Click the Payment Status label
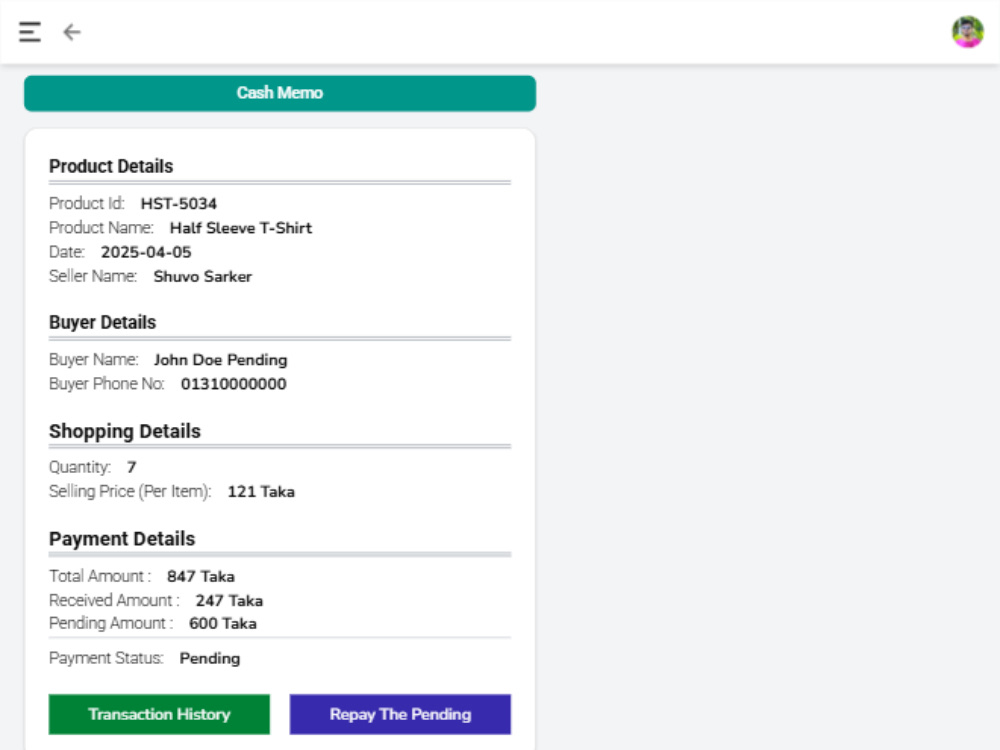The width and height of the screenshot is (1000, 750). [x=107, y=658]
